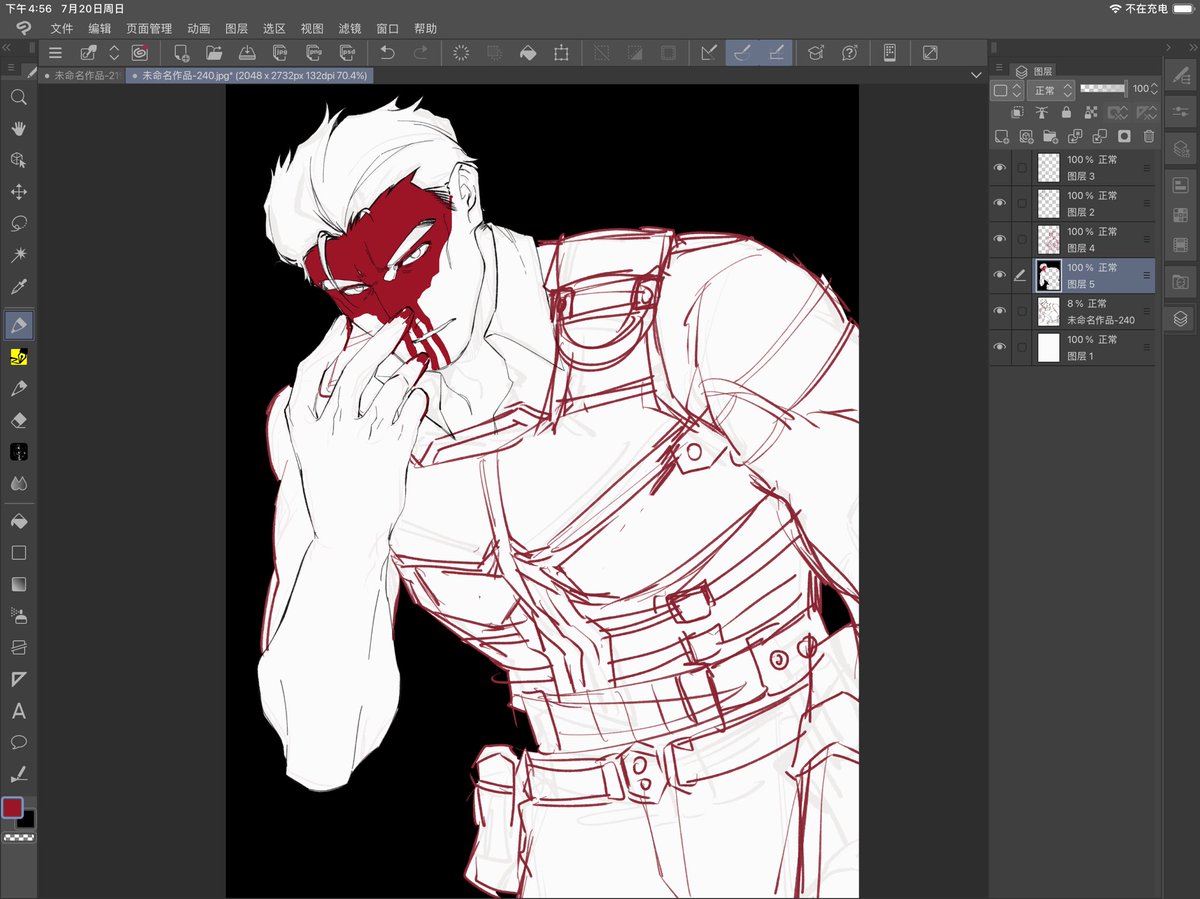This screenshot has height=899, width=1200.
Task: Select the Figure rectangle tool
Action: [18, 552]
